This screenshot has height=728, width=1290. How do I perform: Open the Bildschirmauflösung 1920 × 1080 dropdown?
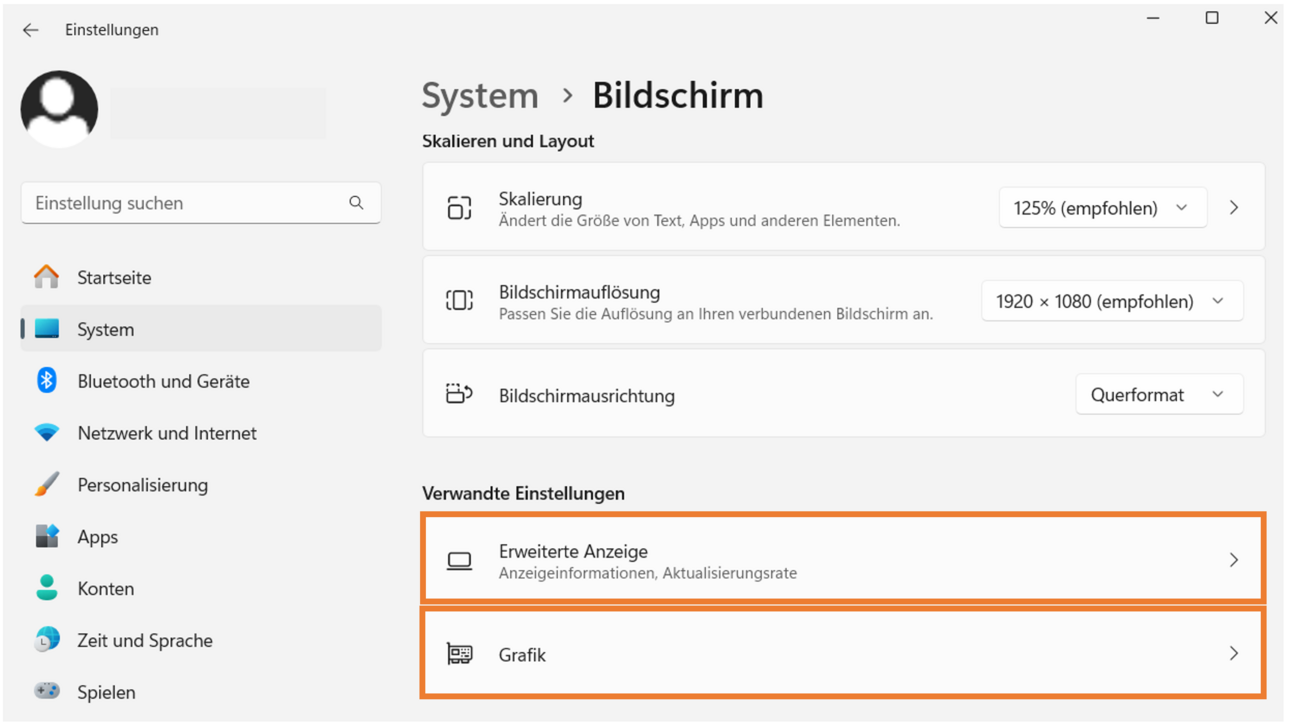pyautogui.click(x=1112, y=301)
